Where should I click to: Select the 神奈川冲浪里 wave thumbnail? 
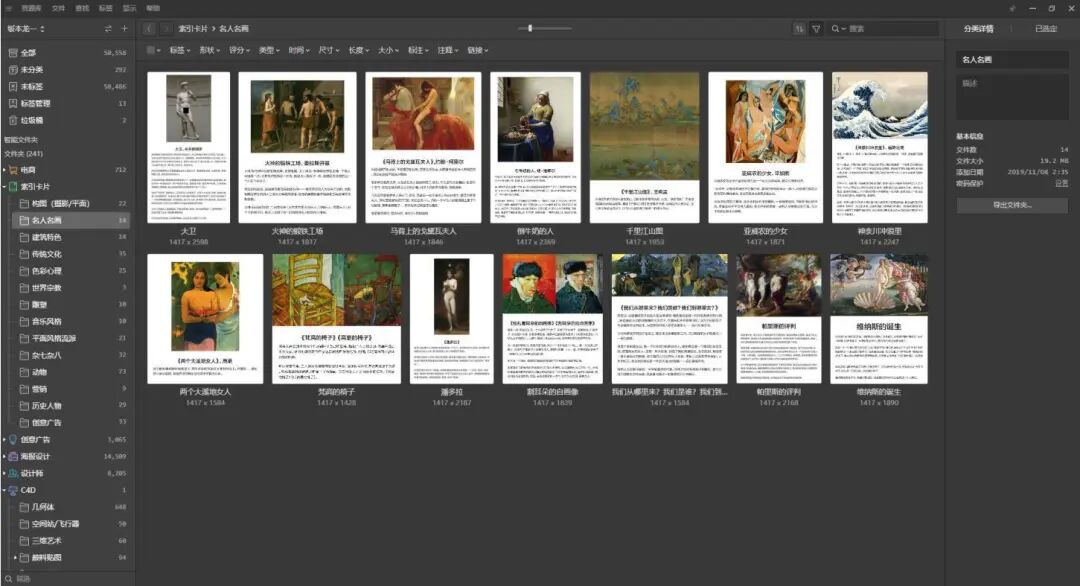(880, 147)
